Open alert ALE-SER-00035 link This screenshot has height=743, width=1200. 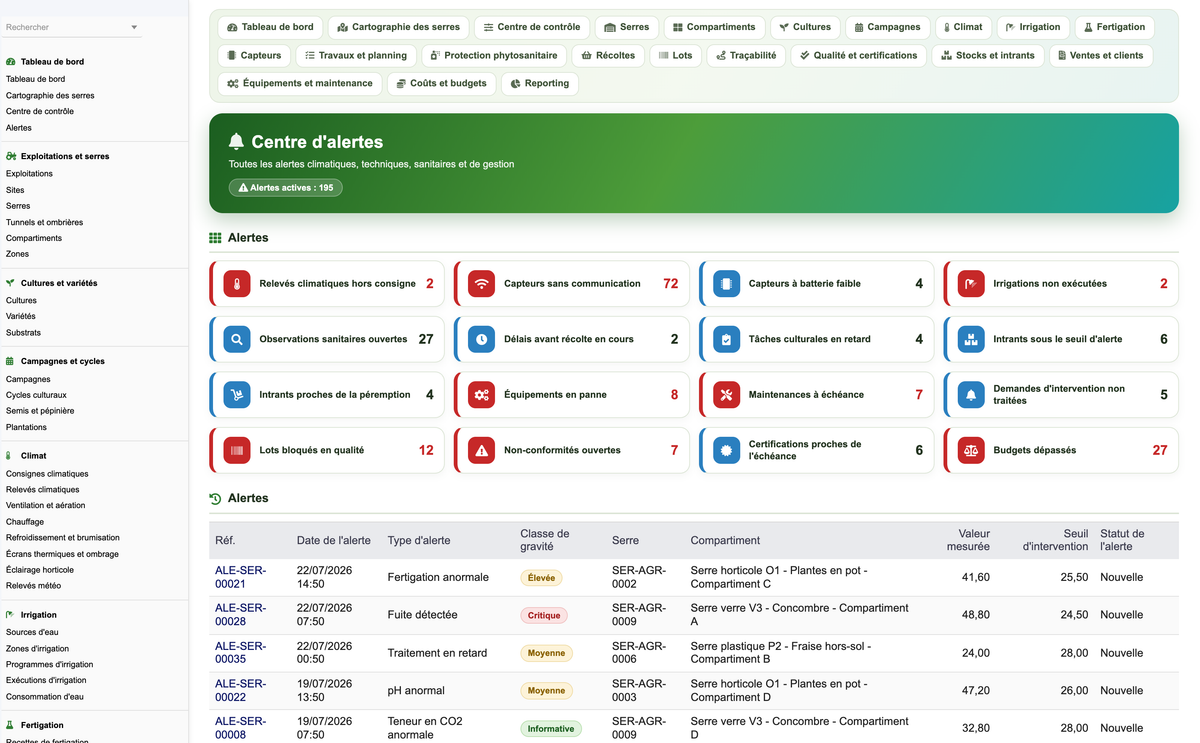(x=240, y=653)
